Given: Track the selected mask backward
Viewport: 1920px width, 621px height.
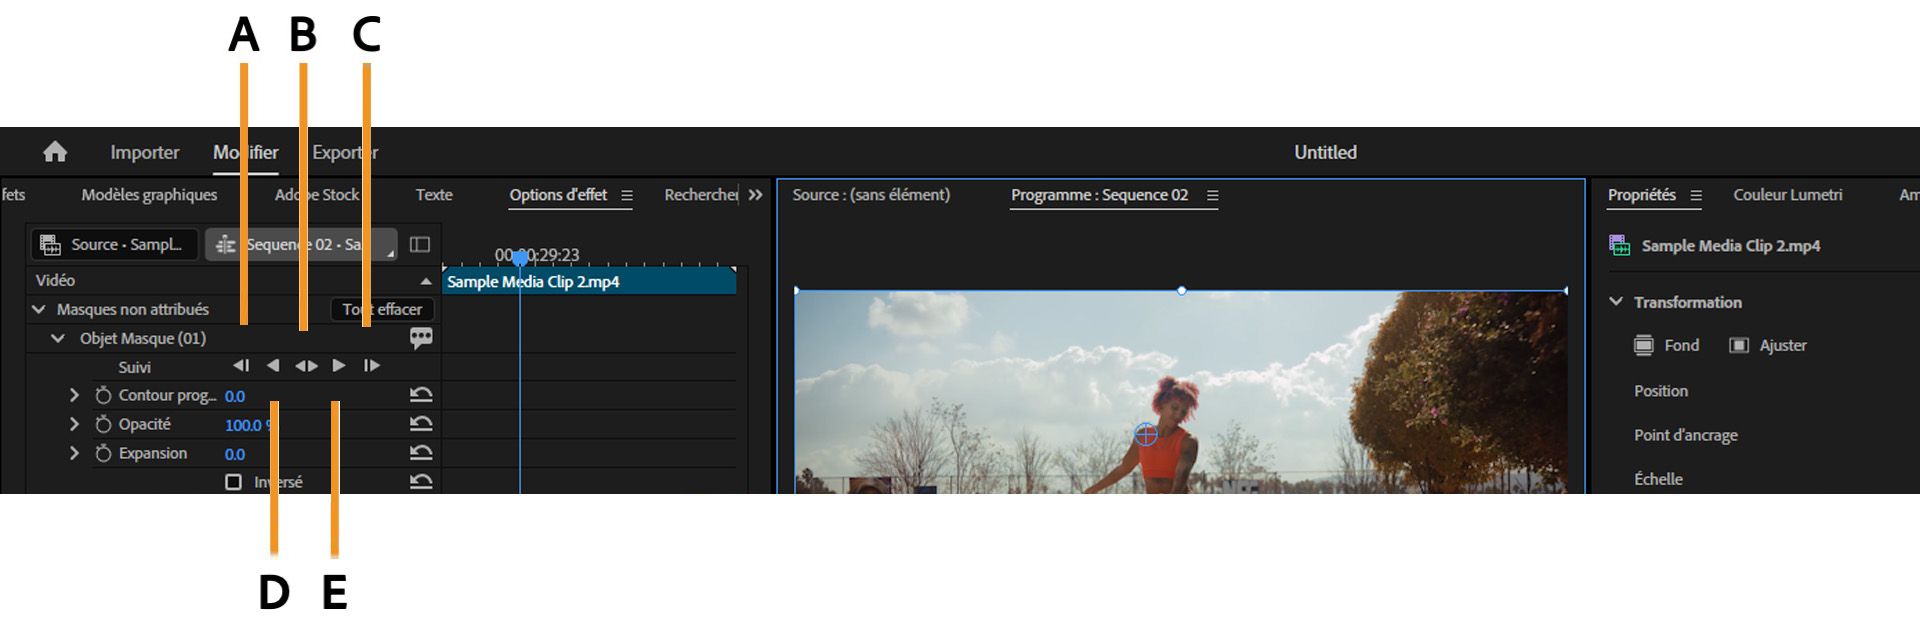Looking at the screenshot, I should [273, 366].
